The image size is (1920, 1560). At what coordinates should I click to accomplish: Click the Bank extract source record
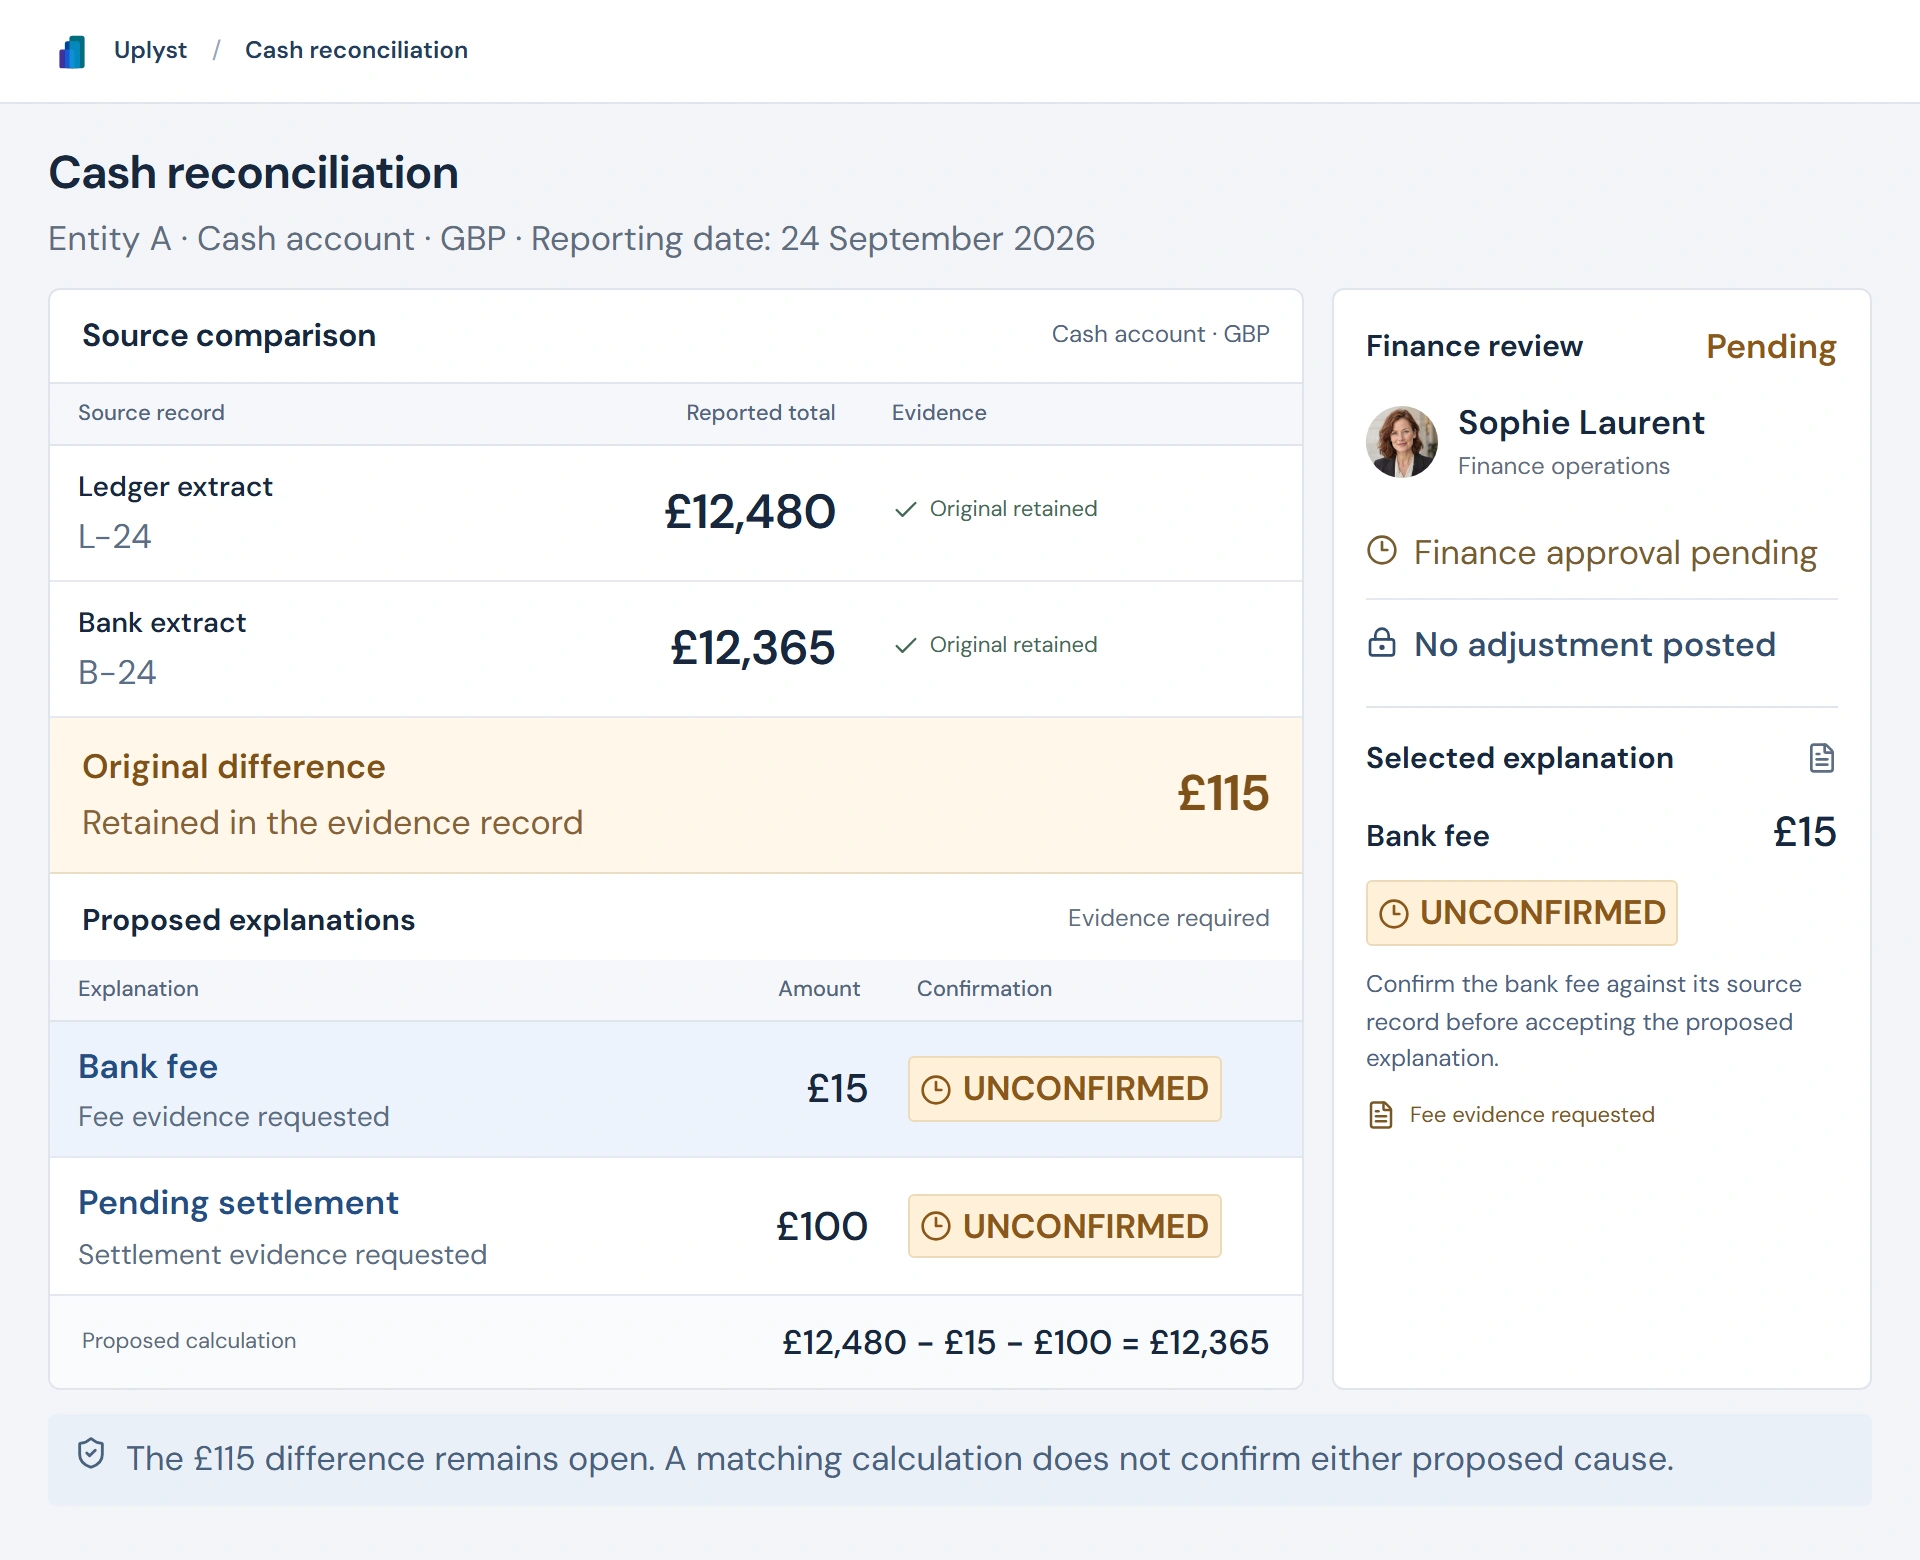(162, 623)
